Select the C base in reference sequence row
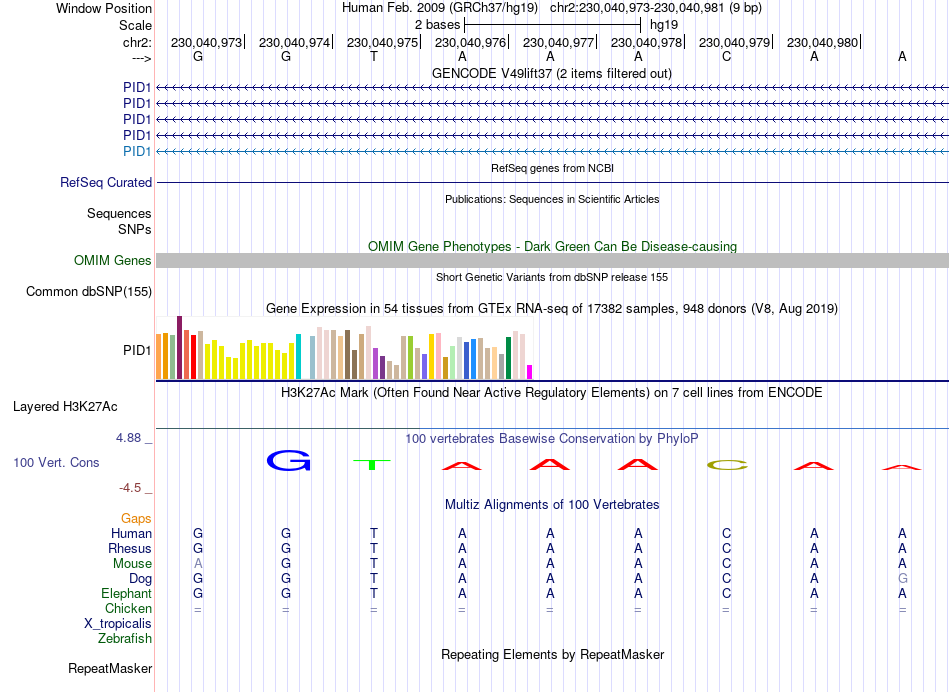Screen dimensions: 950x692 pos(726,56)
